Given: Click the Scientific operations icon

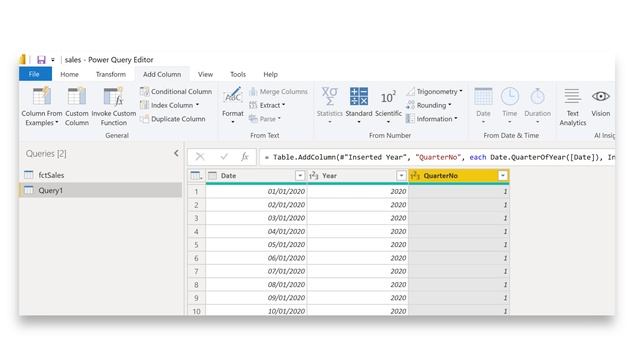Looking at the screenshot, I should pos(388,97).
